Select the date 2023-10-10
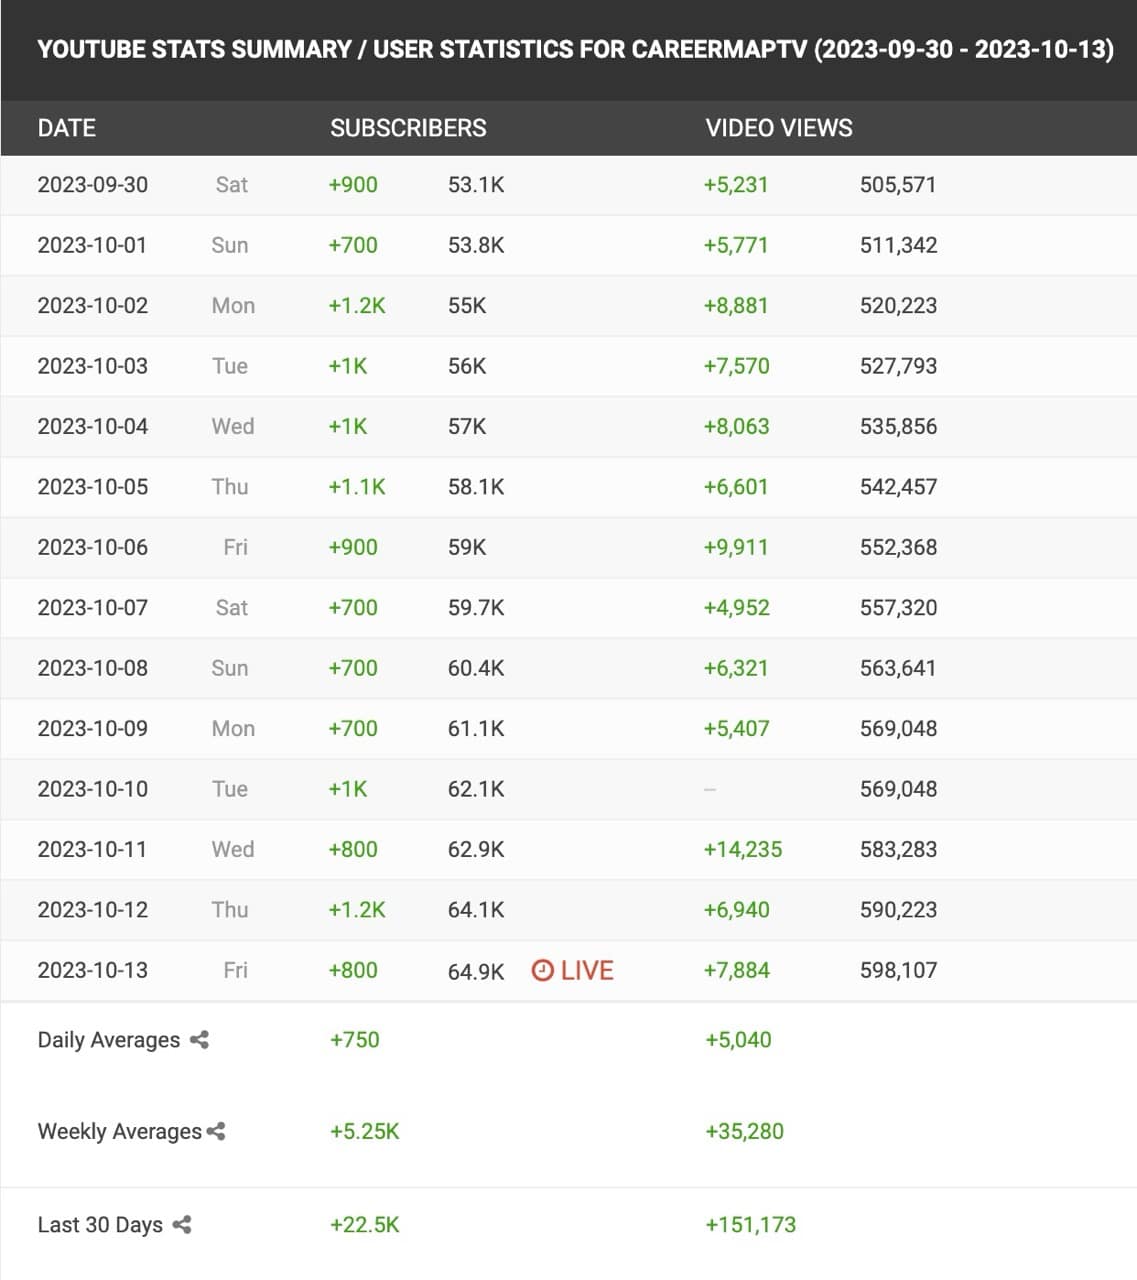The image size is (1137, 1280). tap(93, 789)
